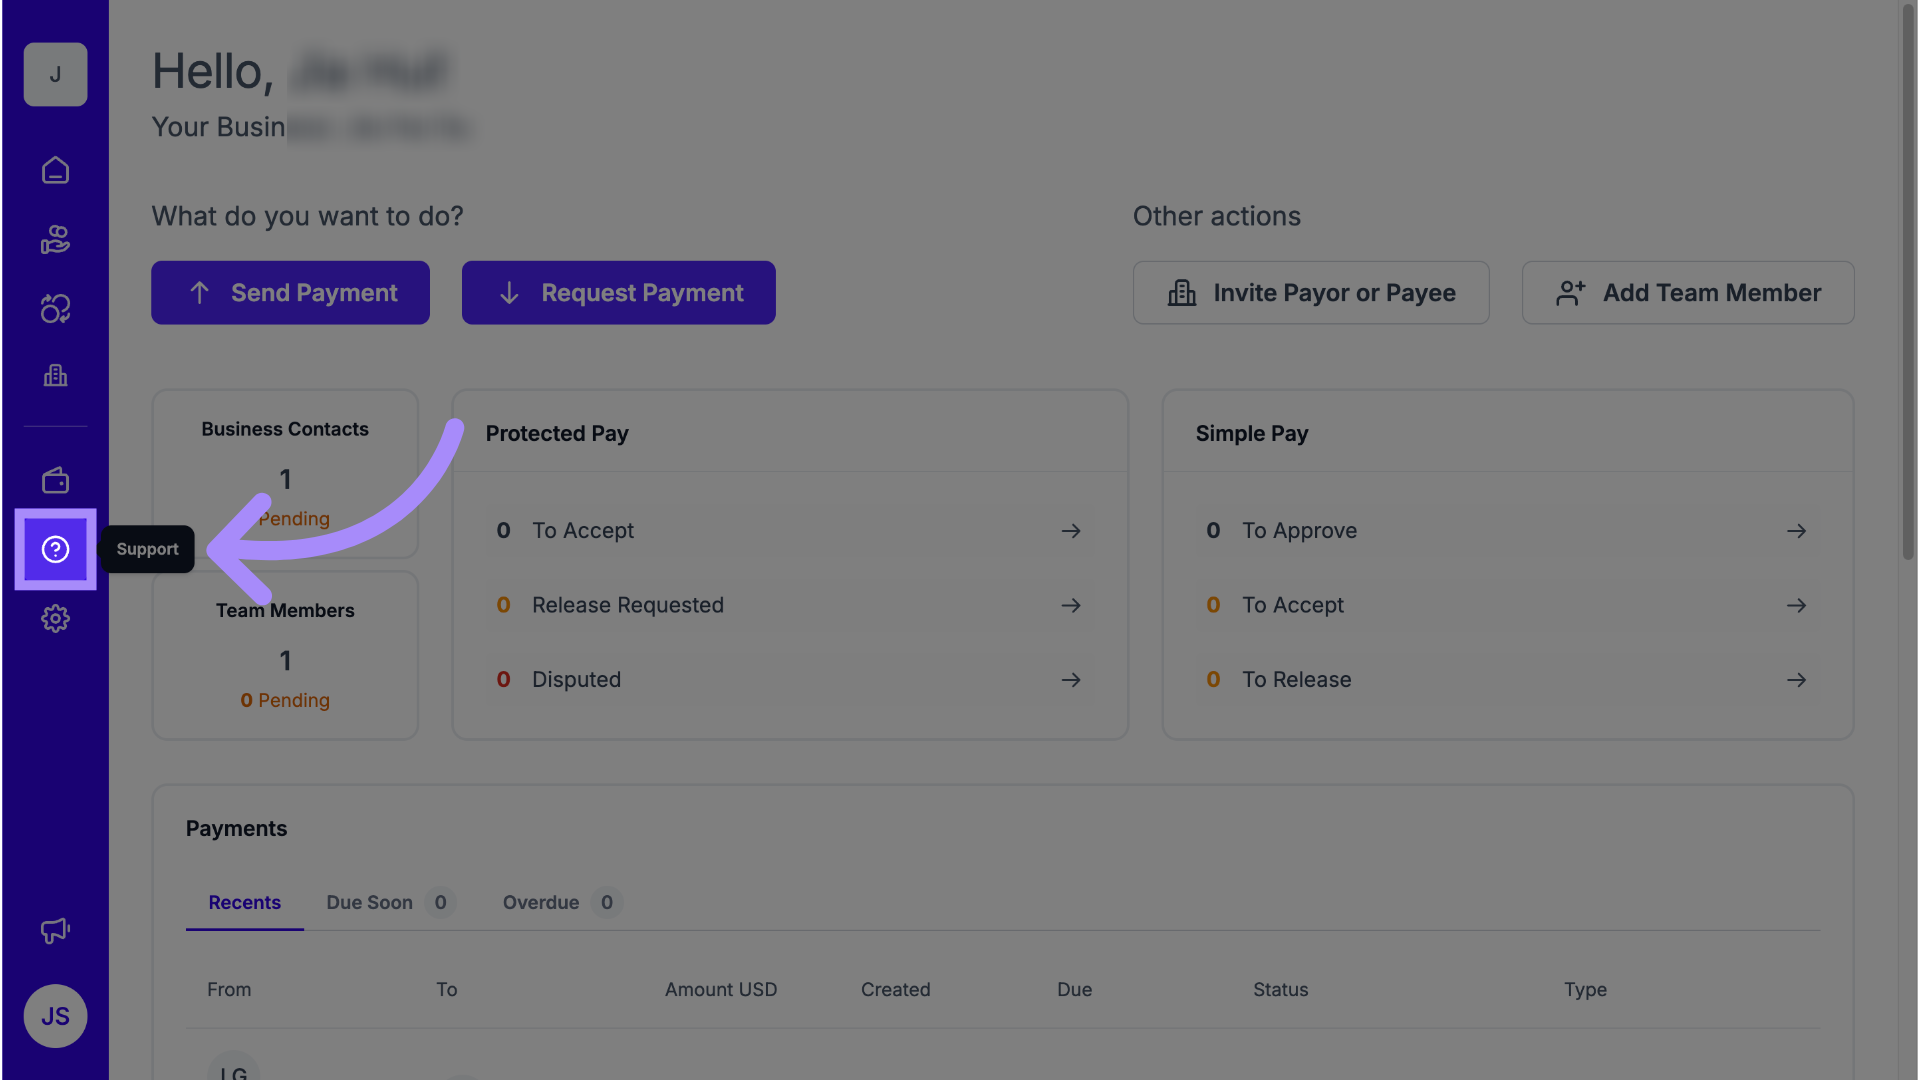Open the announcements megaphone icon

click(55, 931)
